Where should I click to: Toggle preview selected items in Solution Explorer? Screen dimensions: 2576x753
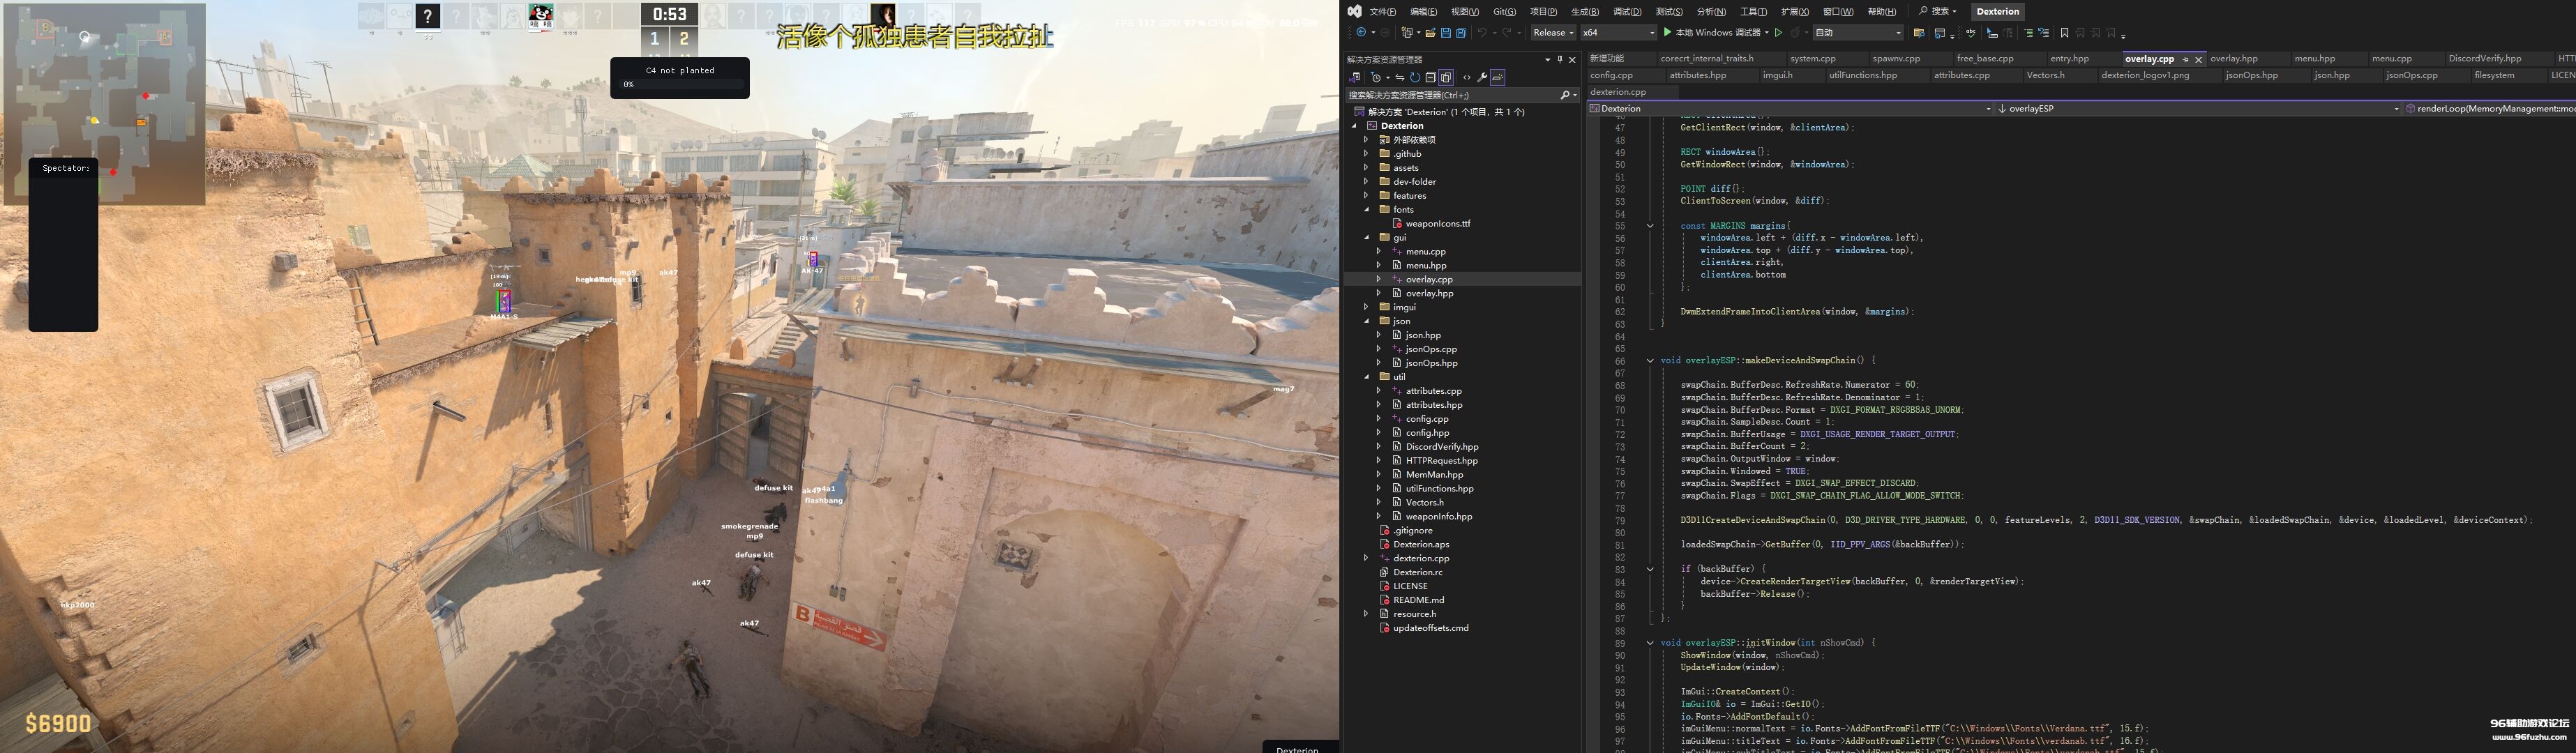coord(1498,77)
